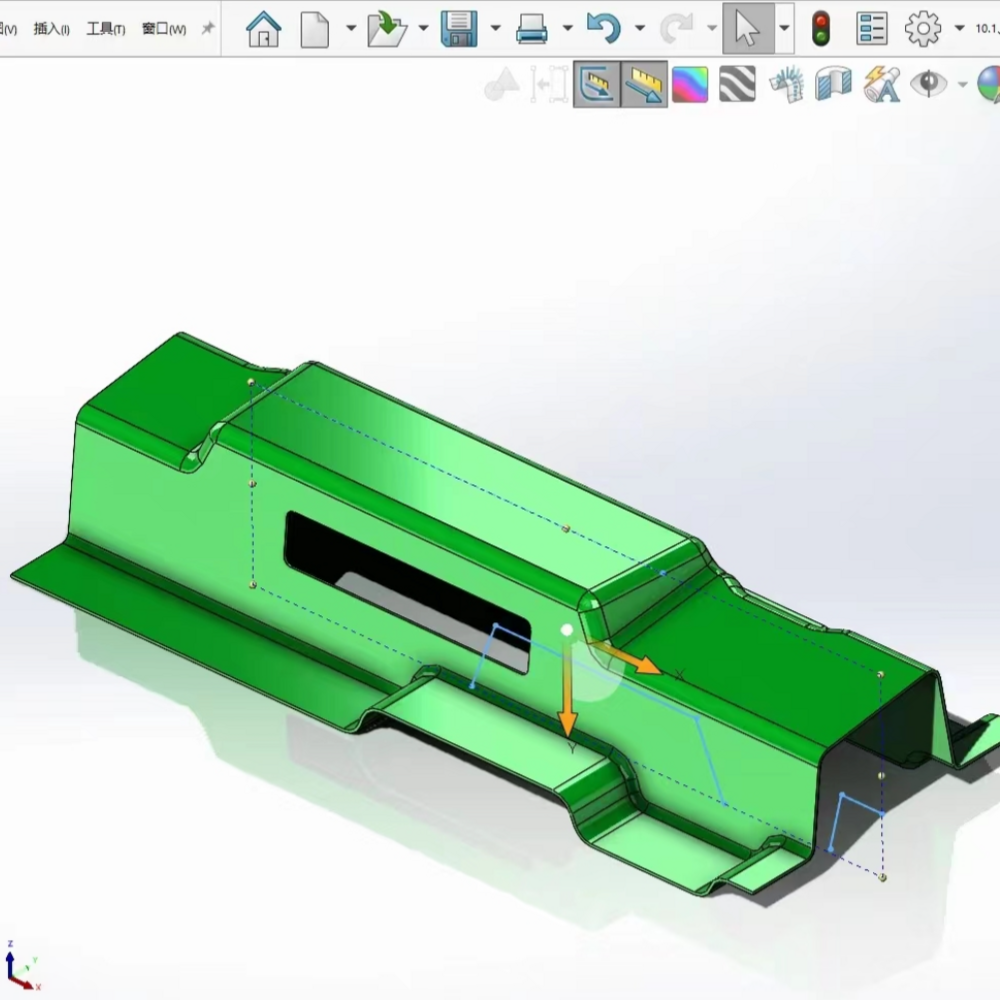Open the file properties list icon
1000x1000 pixels.
pos(872,29)
